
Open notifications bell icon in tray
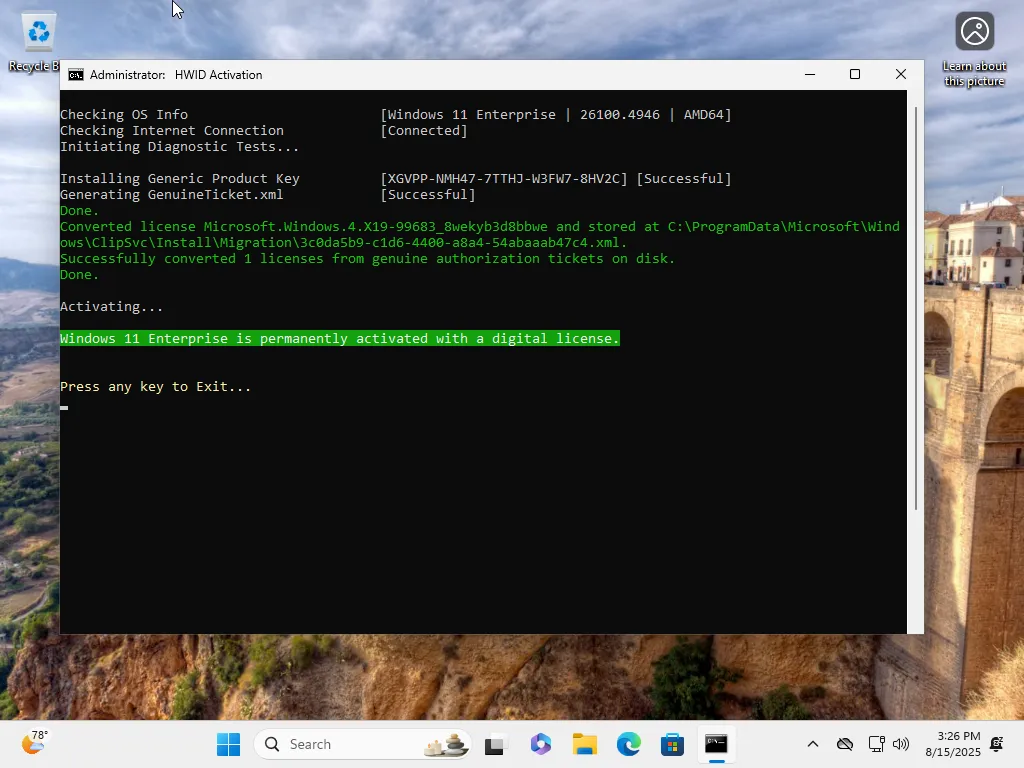click(x=997, y=744)
